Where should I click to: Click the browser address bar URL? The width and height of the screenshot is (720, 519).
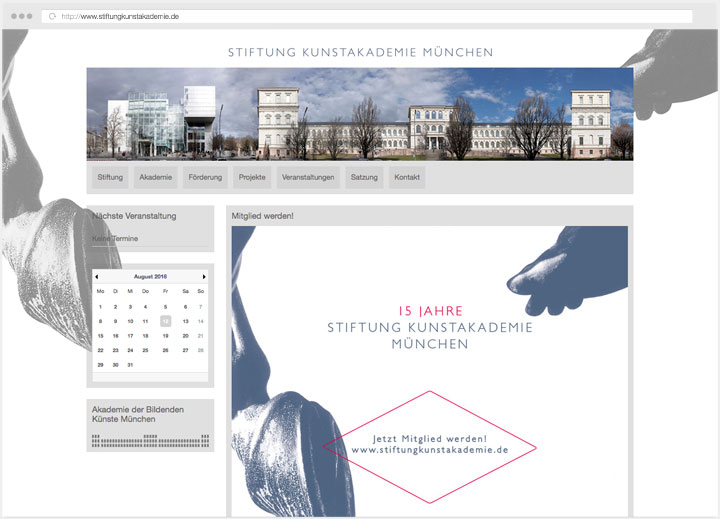coord(120,17)
